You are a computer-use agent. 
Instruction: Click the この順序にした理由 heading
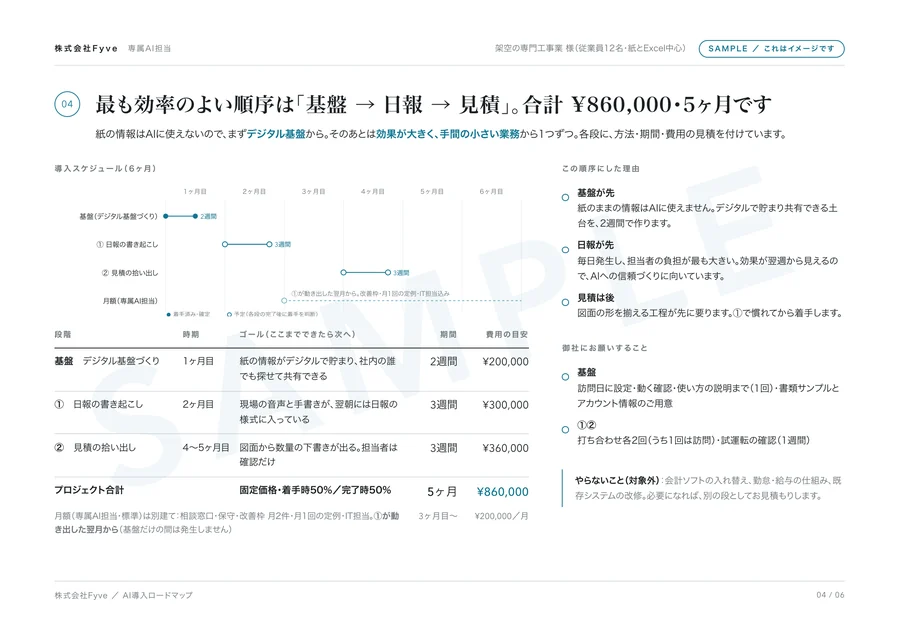600,169
